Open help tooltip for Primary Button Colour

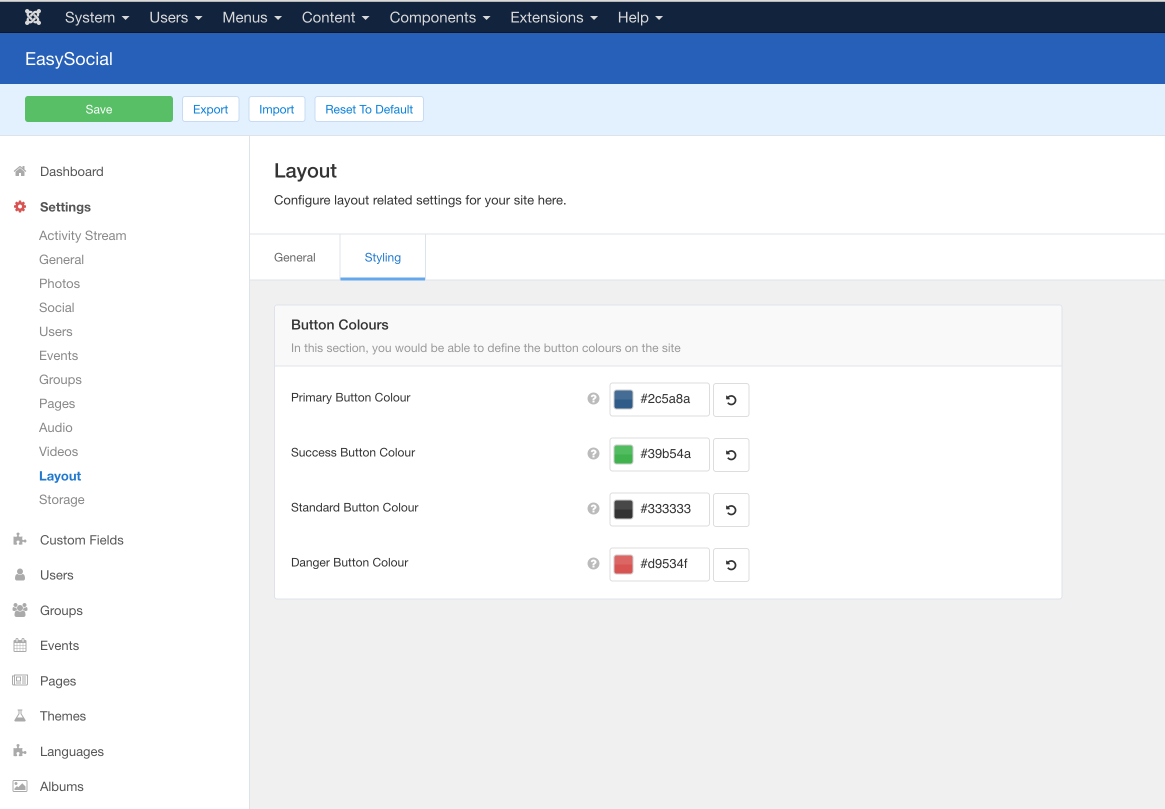coord(593,398)
